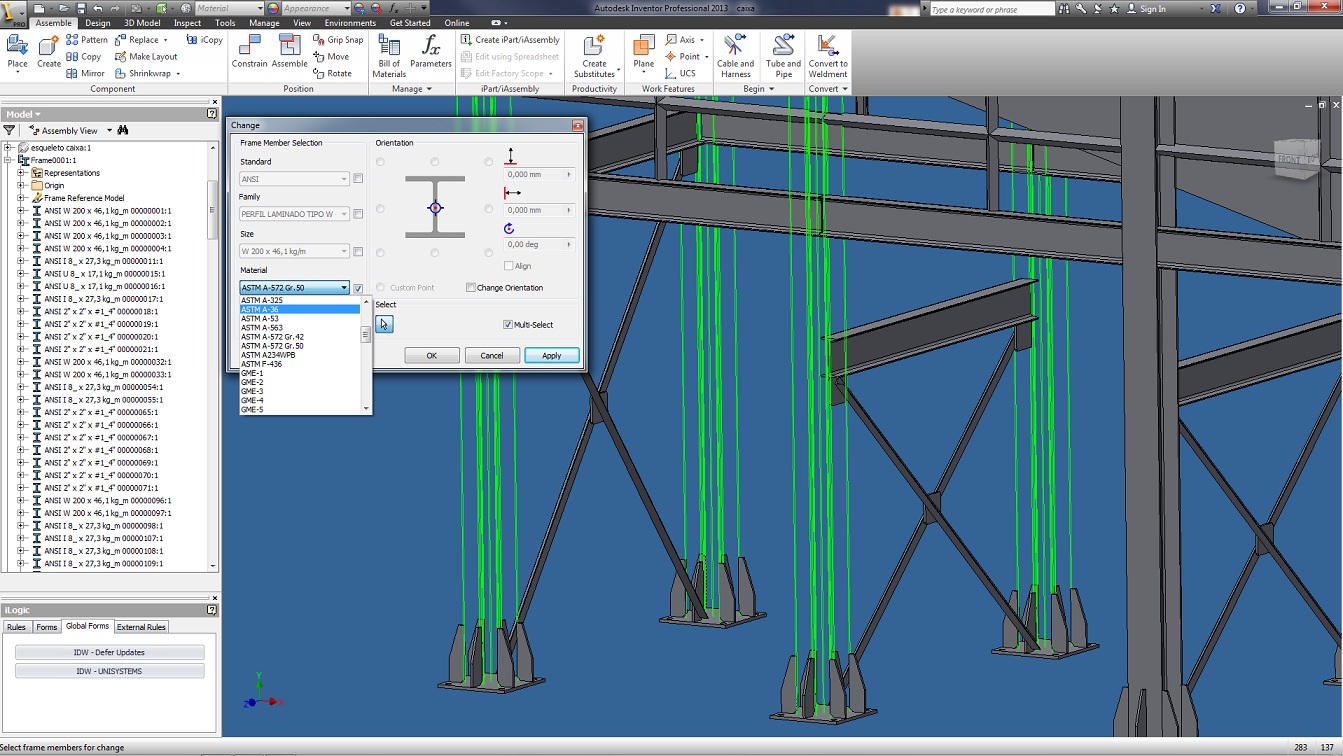This screenshot has height=756, width=1343.
Task: Click Apply in the Change dialog
Action: coord(552,355)
